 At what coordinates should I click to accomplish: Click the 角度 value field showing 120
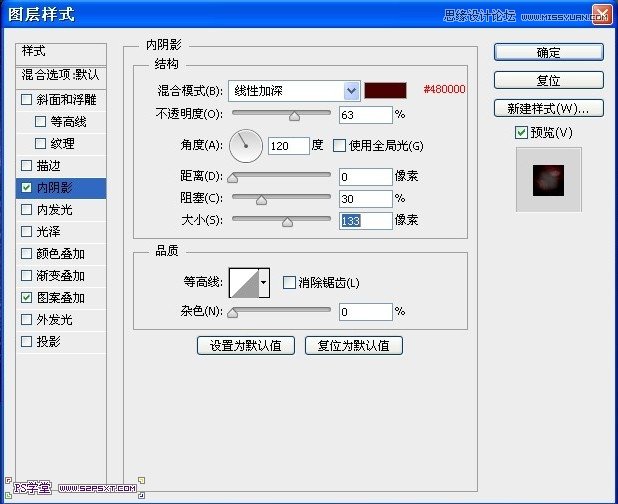(289, 146)
